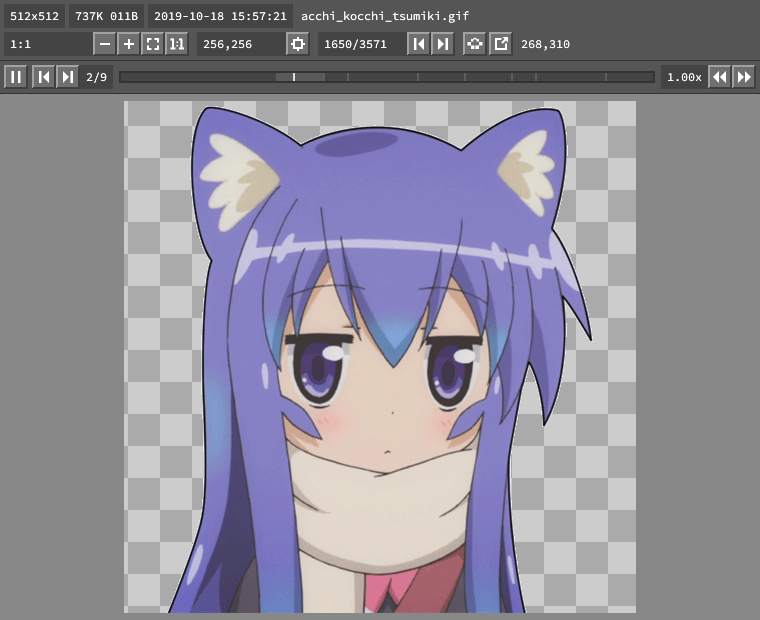This screenshot has width=760, height=620.
Task: Go to the next file in the folder
Action: coord(443,44)
